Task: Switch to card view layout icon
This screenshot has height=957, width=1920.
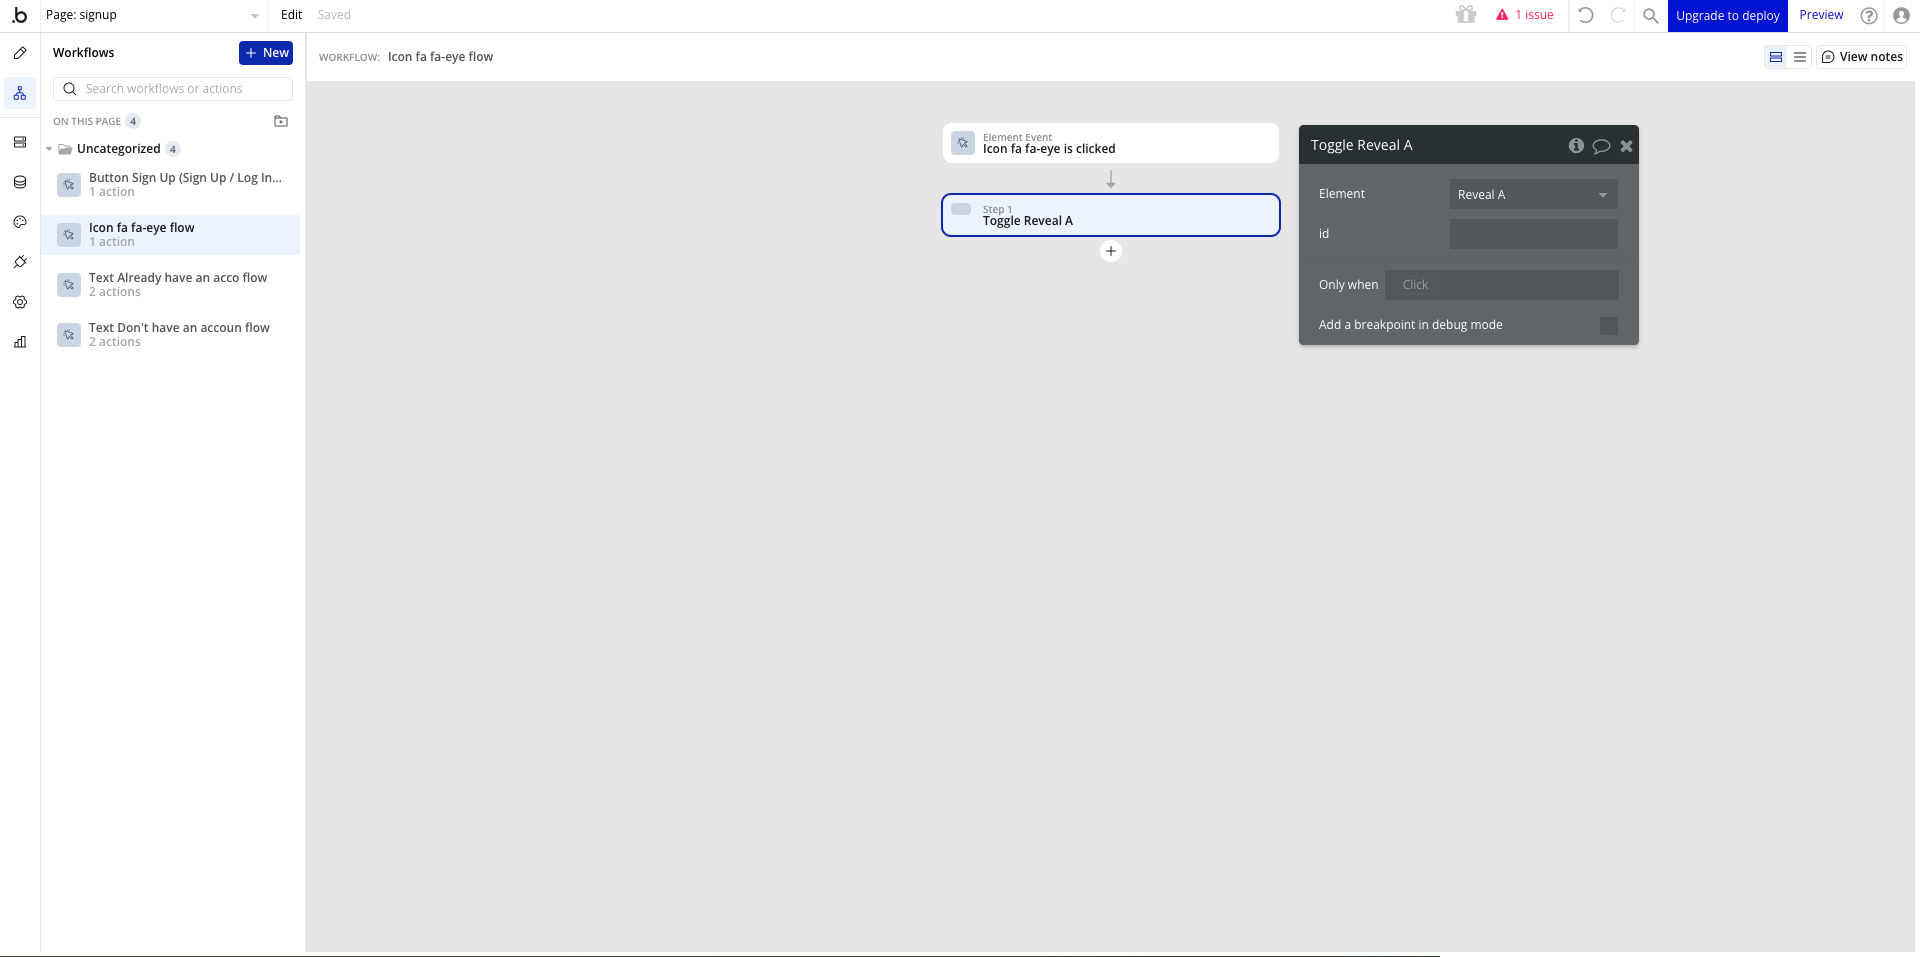Action: coord(1776,57)
